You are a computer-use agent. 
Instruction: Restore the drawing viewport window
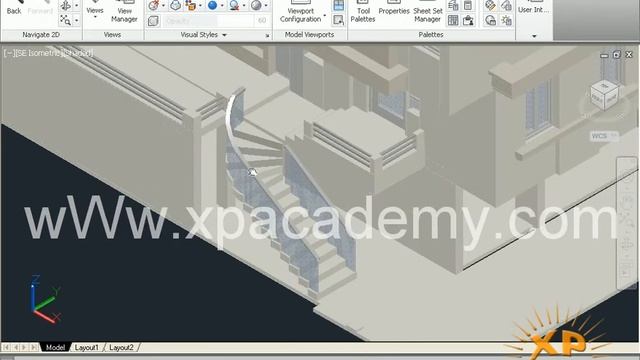point(617,54)
